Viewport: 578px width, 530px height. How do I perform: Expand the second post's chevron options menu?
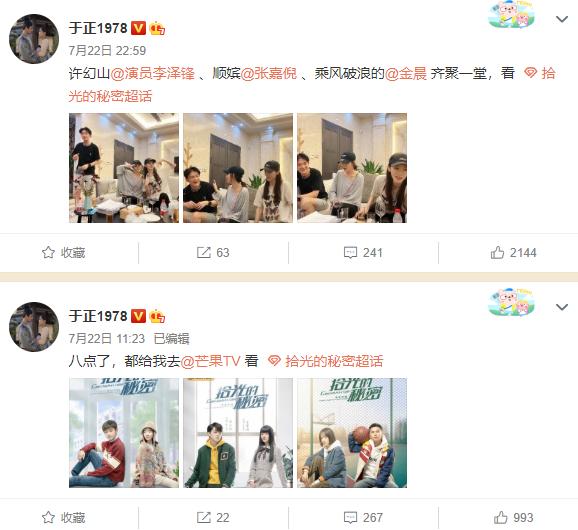coord(562,307)
